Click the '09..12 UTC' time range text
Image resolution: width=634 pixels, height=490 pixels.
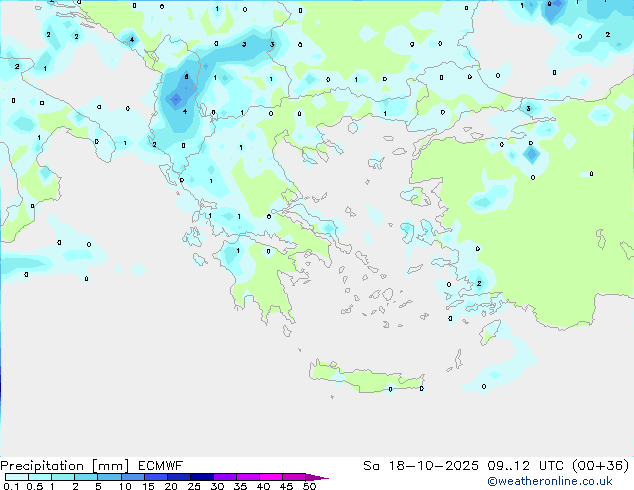point(525,466)
